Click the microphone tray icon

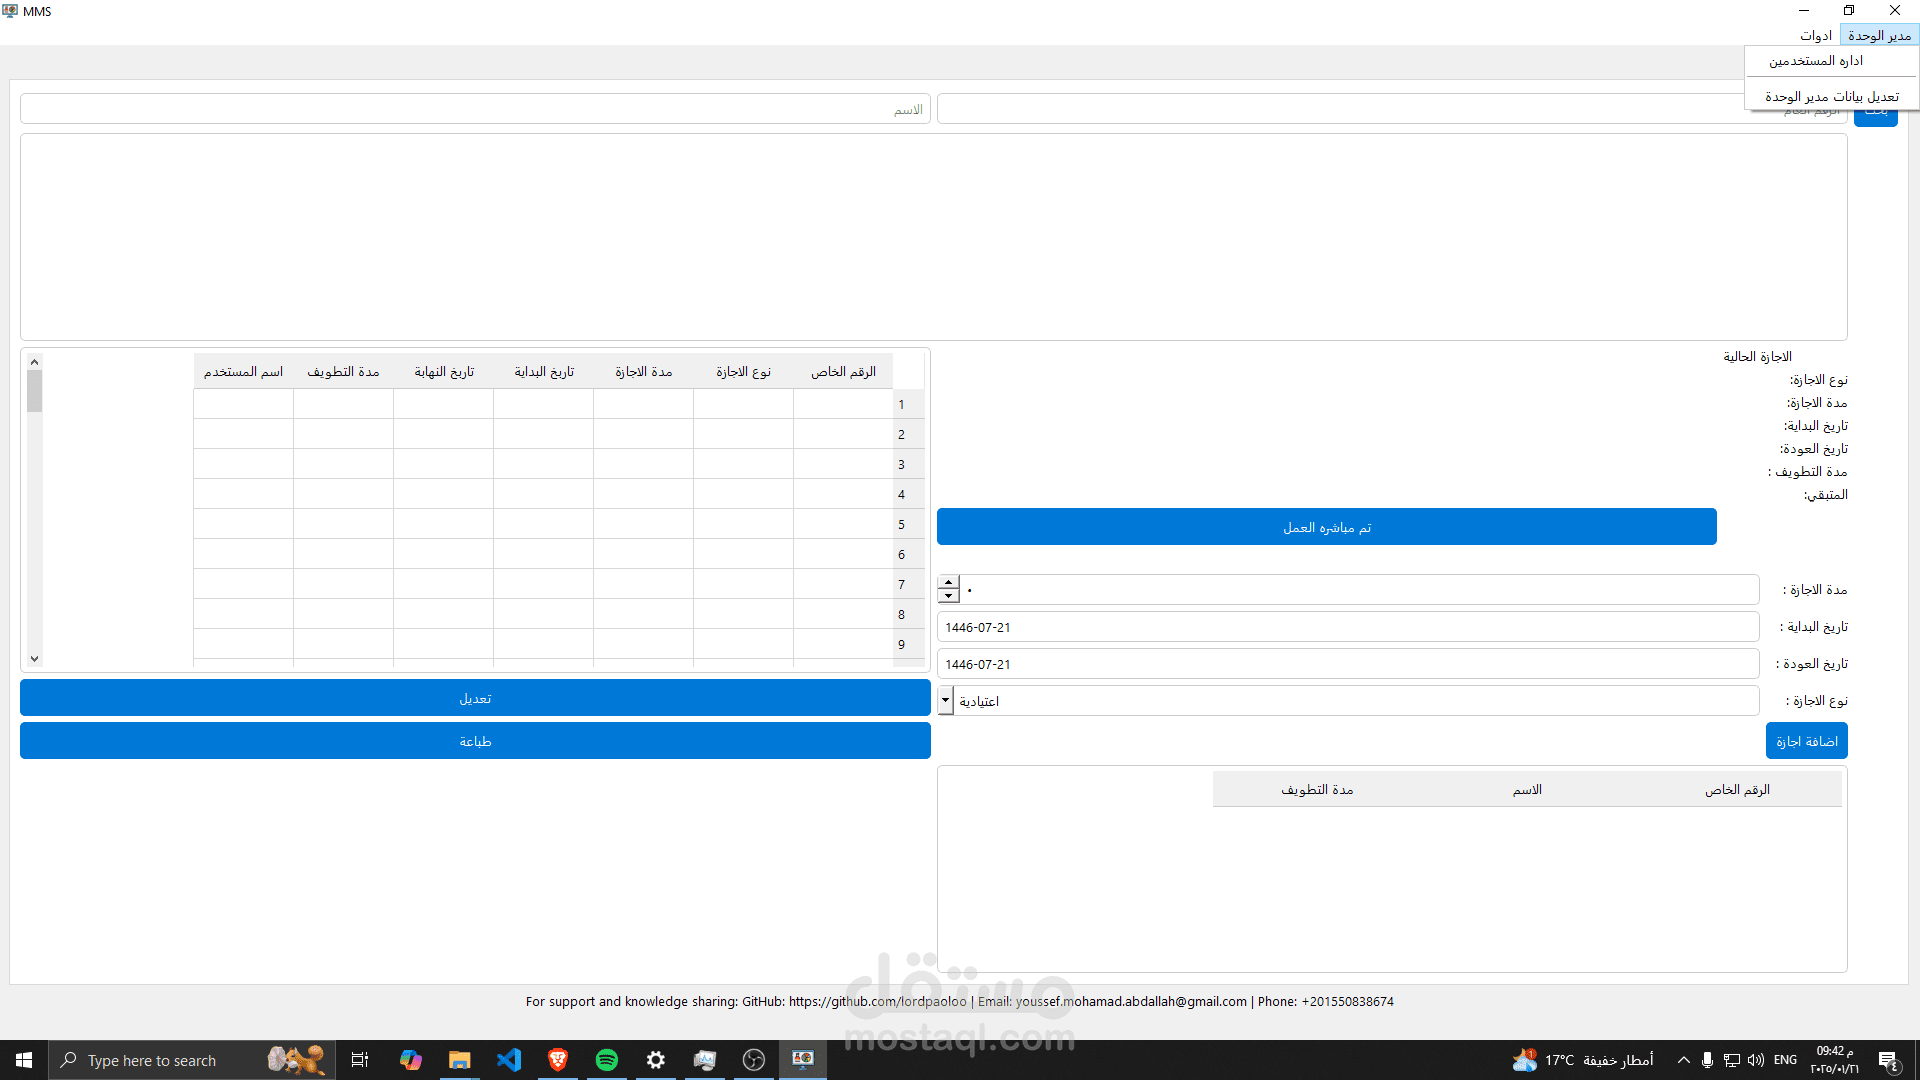[1707, 1060]
